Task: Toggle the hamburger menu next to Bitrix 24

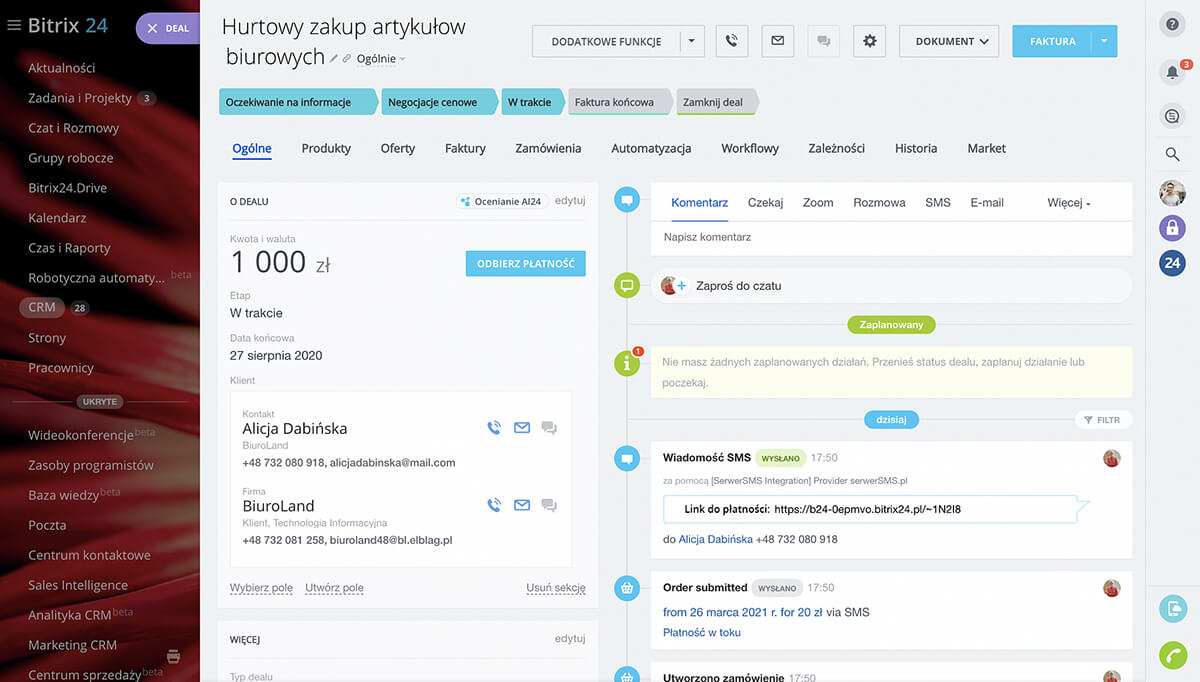Action: click(14, 26)
